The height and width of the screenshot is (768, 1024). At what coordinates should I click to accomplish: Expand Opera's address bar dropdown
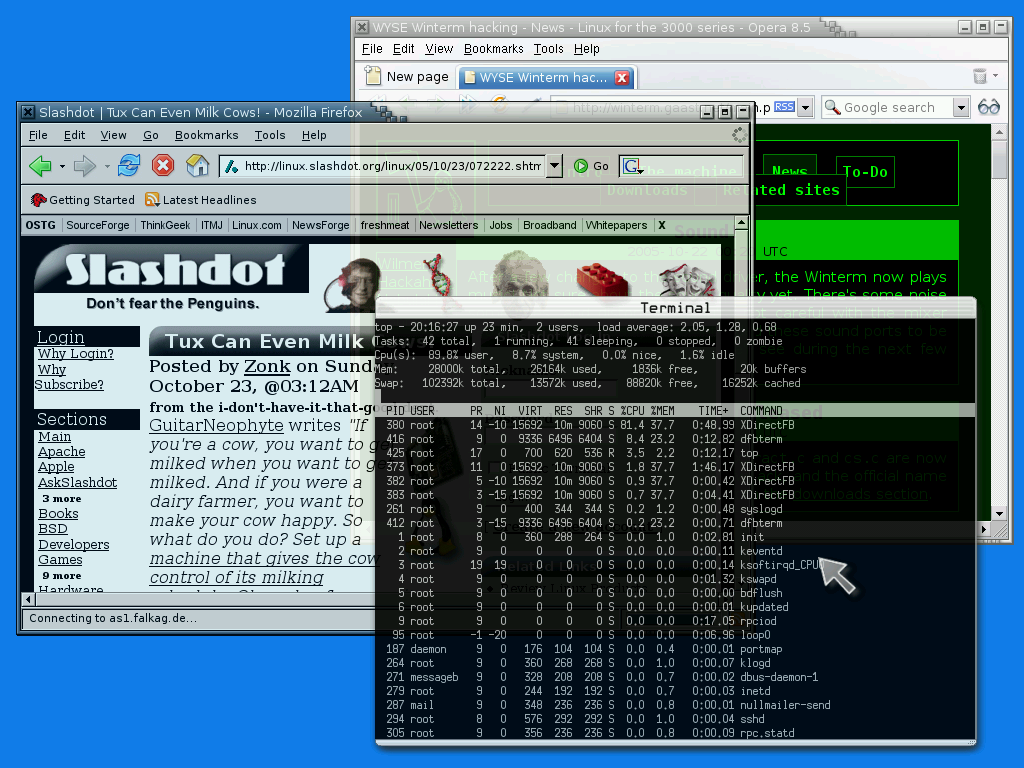tap(806, 107)
